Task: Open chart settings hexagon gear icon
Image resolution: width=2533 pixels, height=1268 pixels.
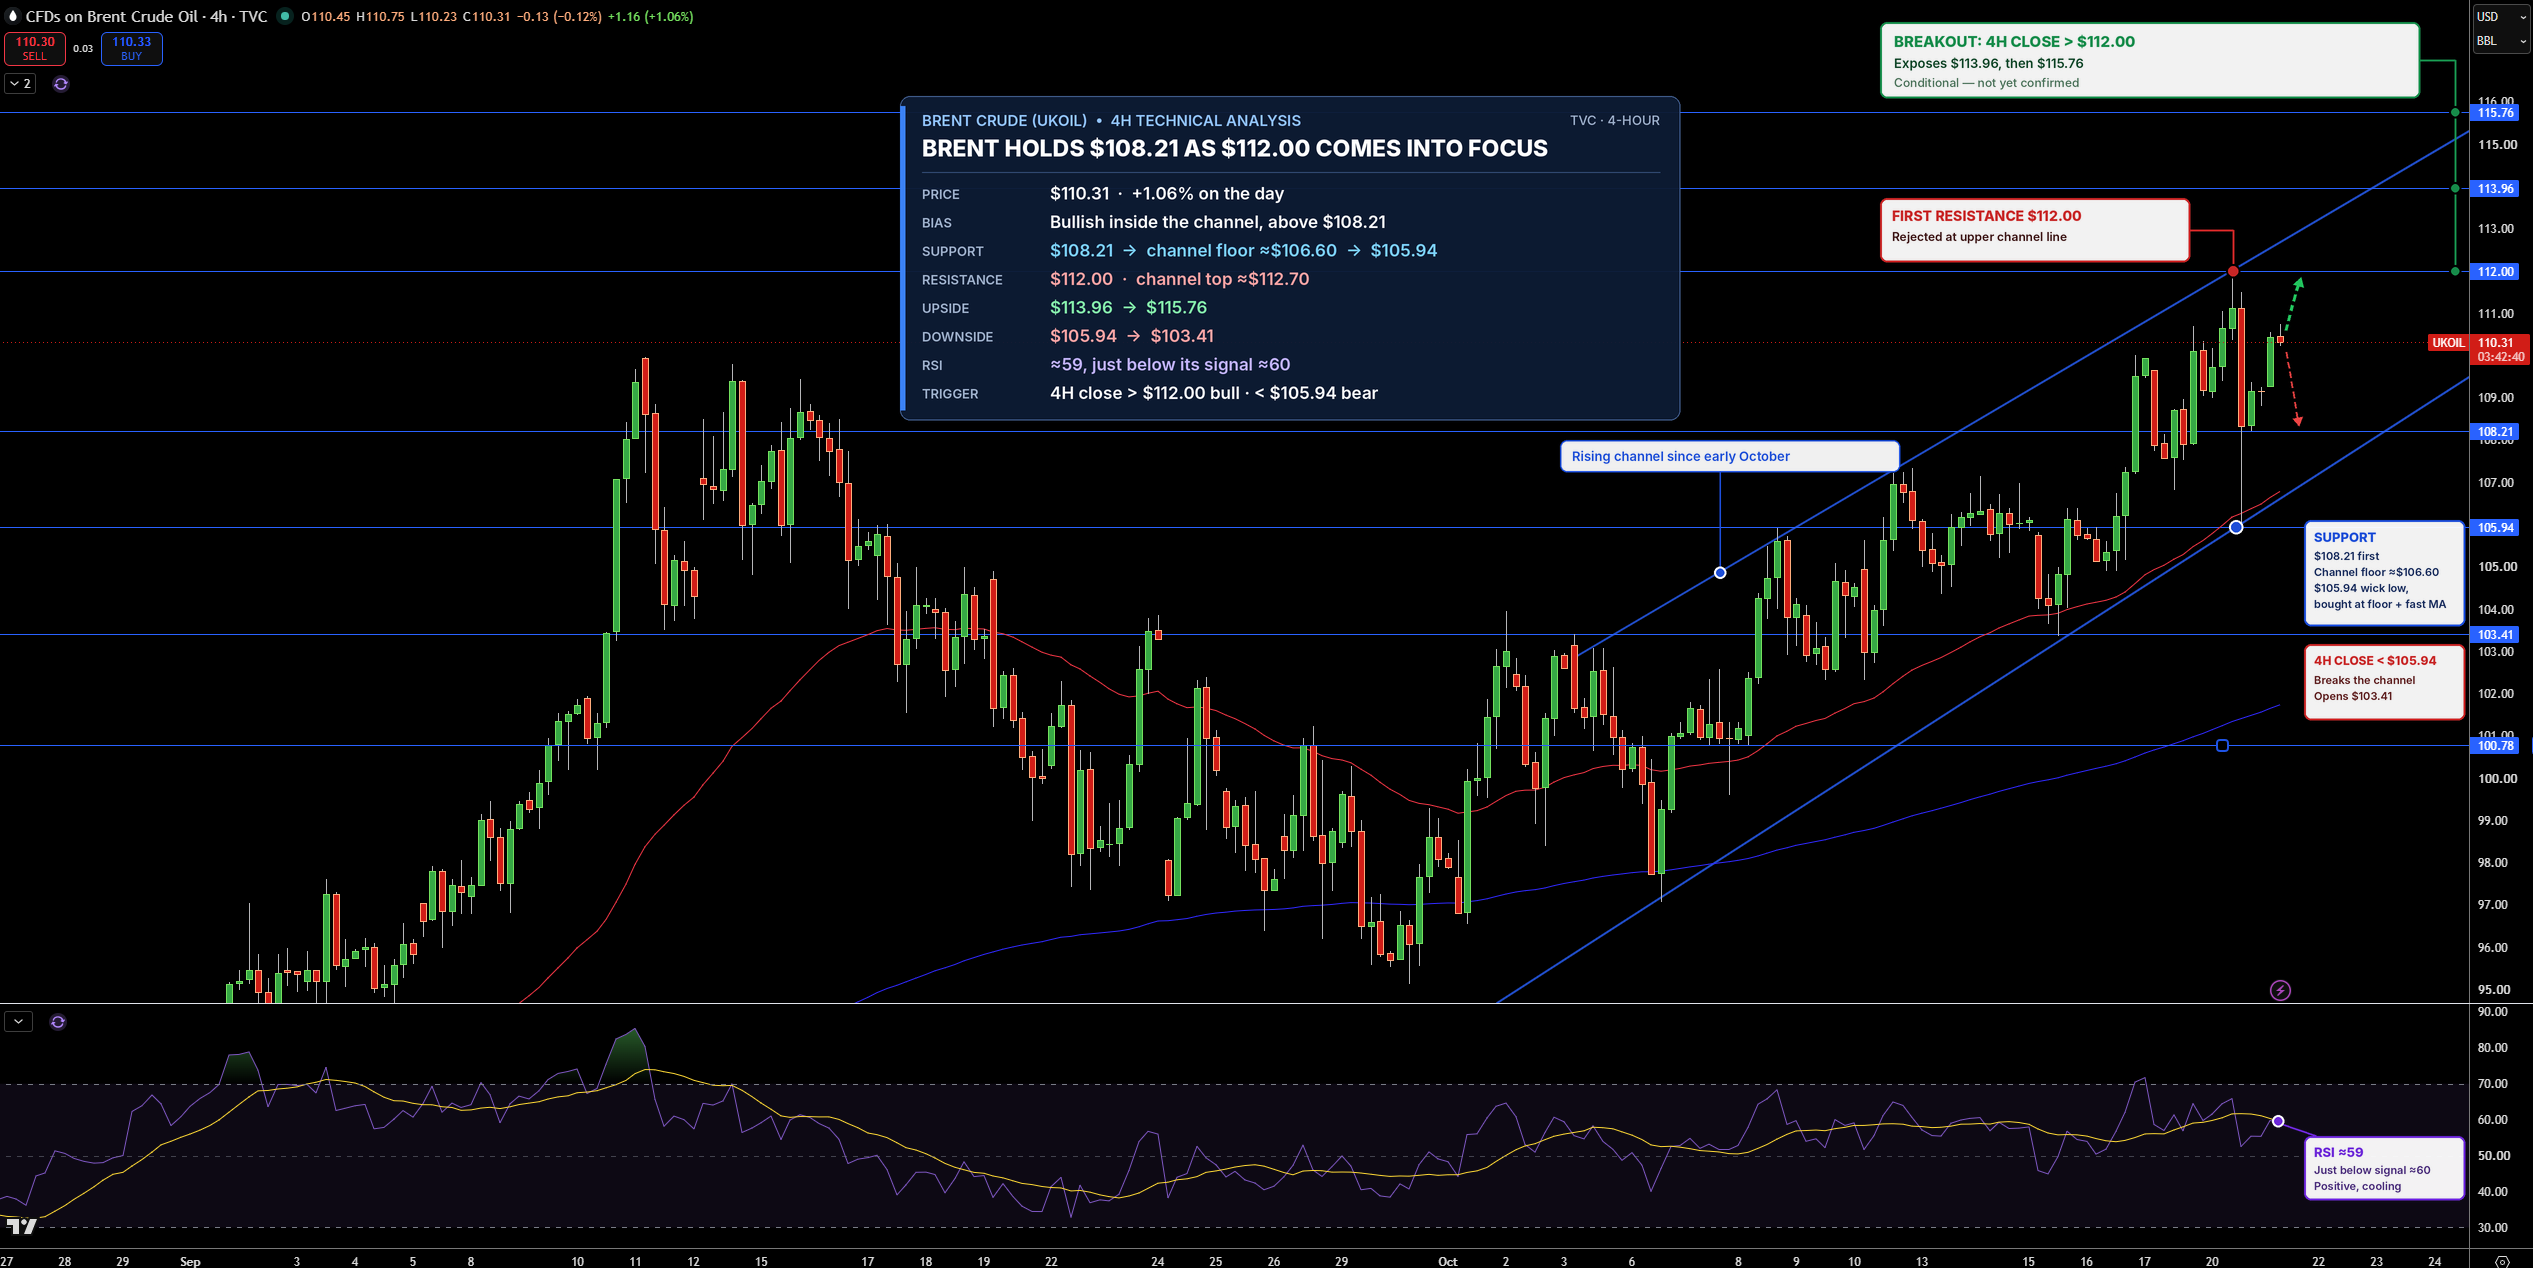Action: [x=2502, y=1261]
